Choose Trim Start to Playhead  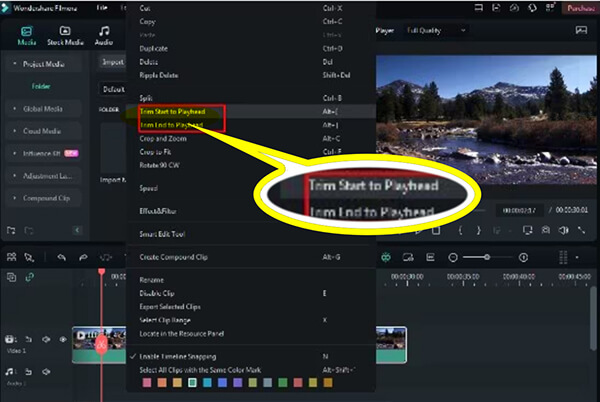tap(173, 112)
